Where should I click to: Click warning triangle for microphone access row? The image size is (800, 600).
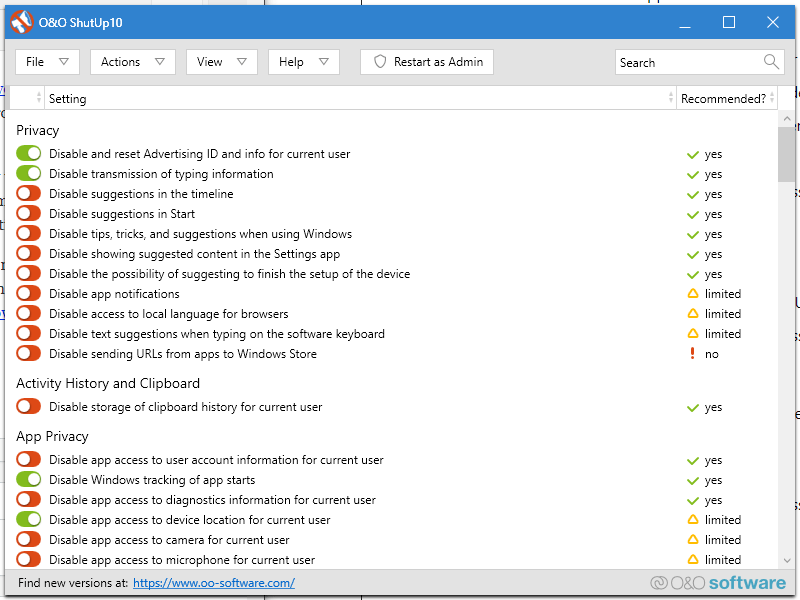tap(692, 560)
